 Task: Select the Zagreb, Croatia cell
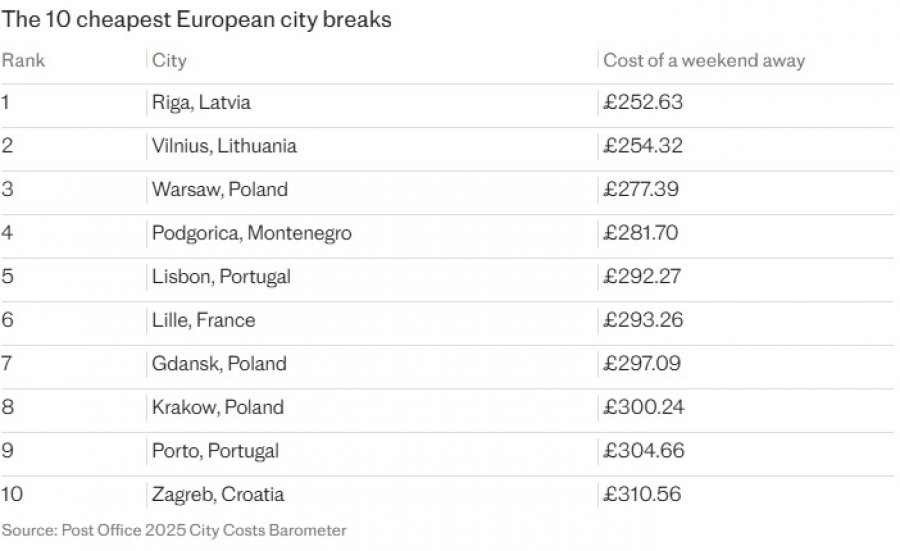pos(218,494)
